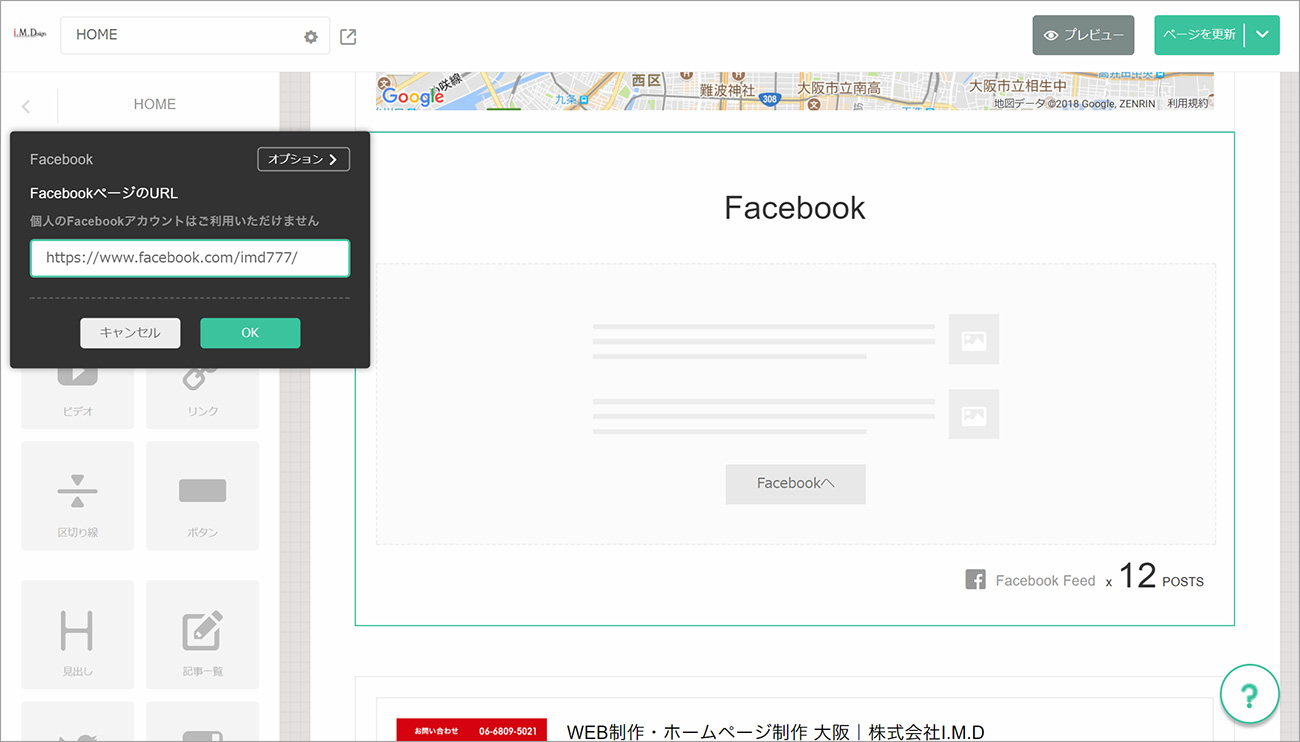Click the second post image placeholder

[x=974, y=414]
